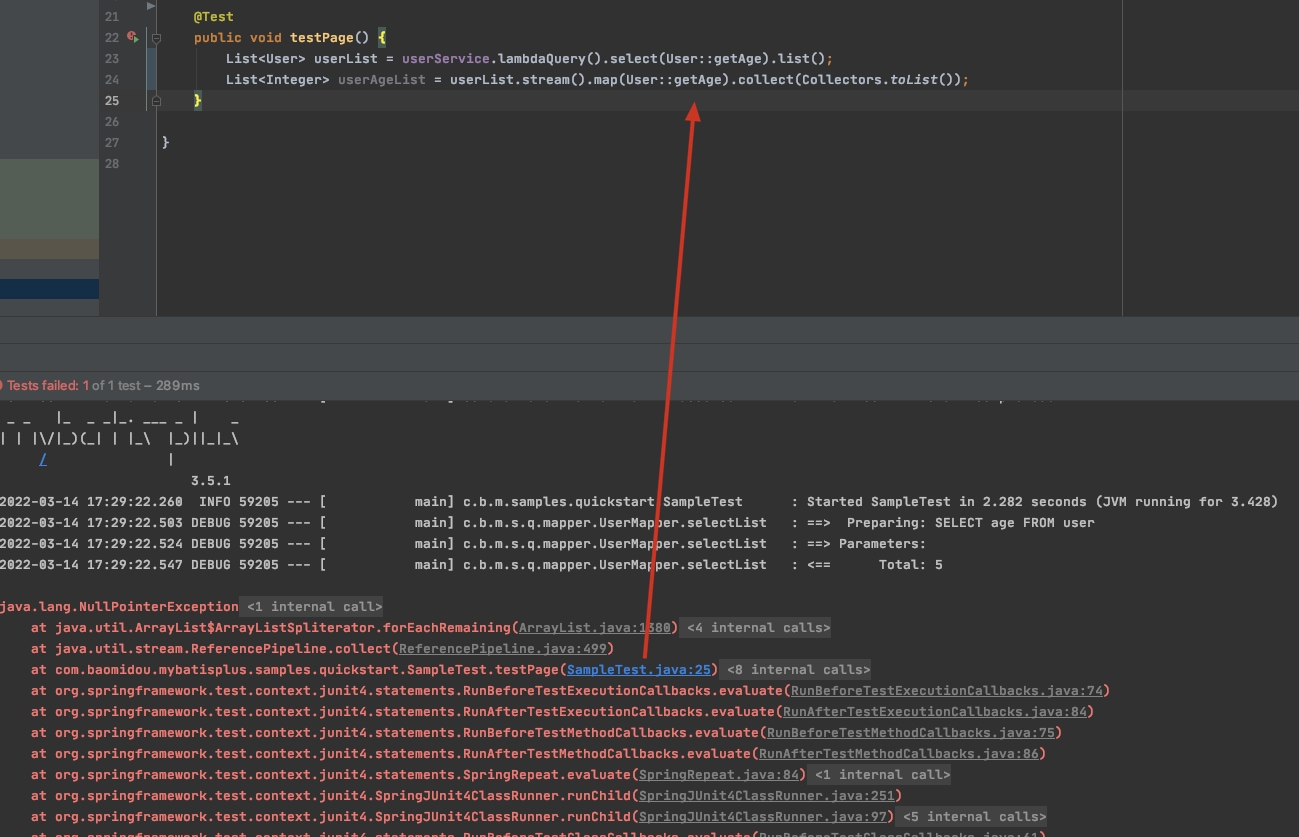Viewport: 1299px width, 837px height.
Task: Click the SpringRepeat.java:84 link
Action: (x=720, y=775)
